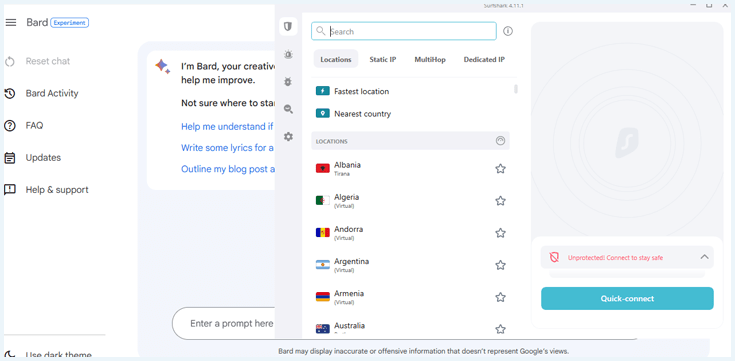Screen dimensions: 735x361
Task: Click the Argentina flag icon
Action: click(322, 265)
